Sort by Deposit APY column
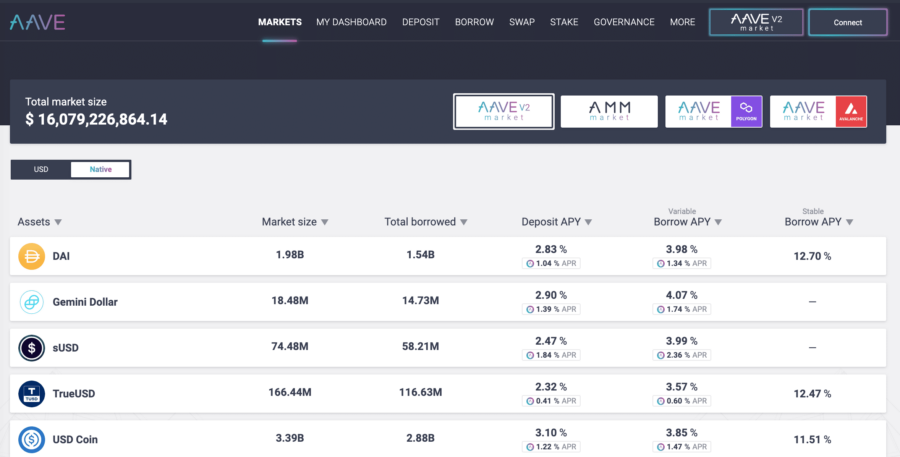This screenshot has width=900, height=457. coord(557,222)
